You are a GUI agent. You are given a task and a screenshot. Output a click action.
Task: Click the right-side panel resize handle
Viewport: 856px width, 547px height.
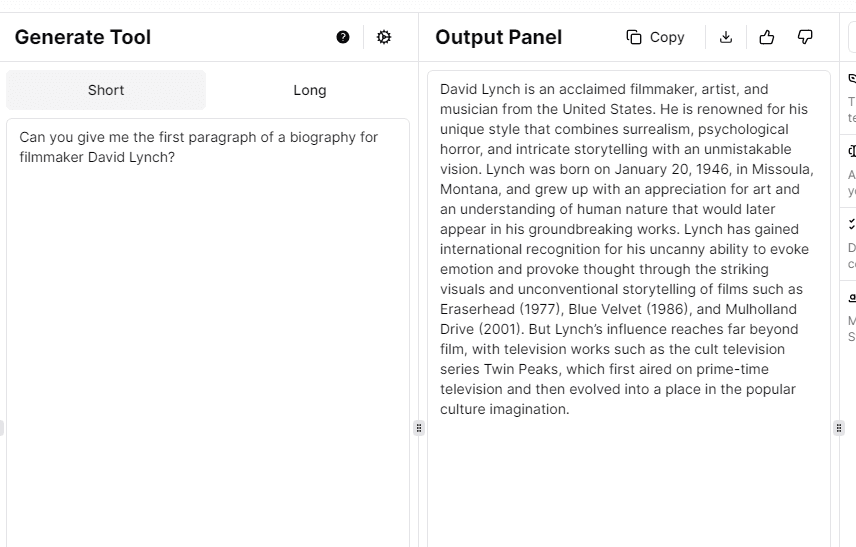[839, 428]
